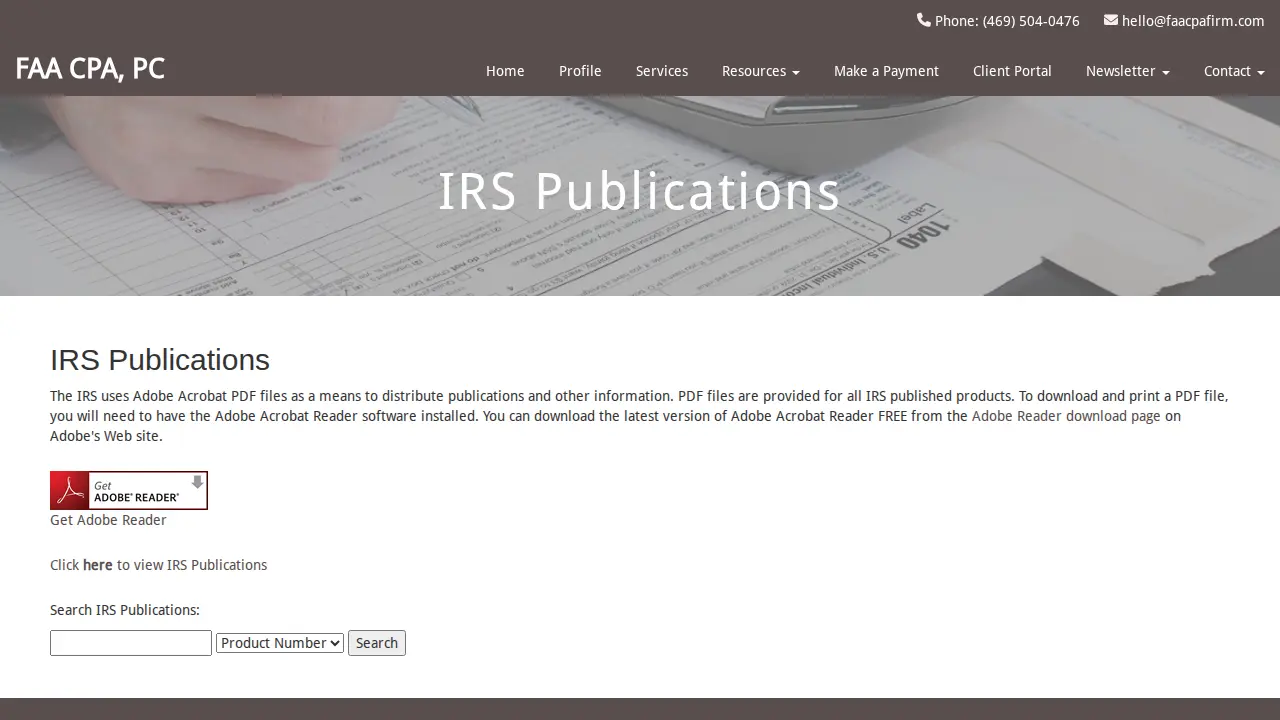The width and height of the screenshot is (1280, 720).
Task: Expand the Newsletter dropdown menu
Action: pyautogui.click(x=1127, y=71)
